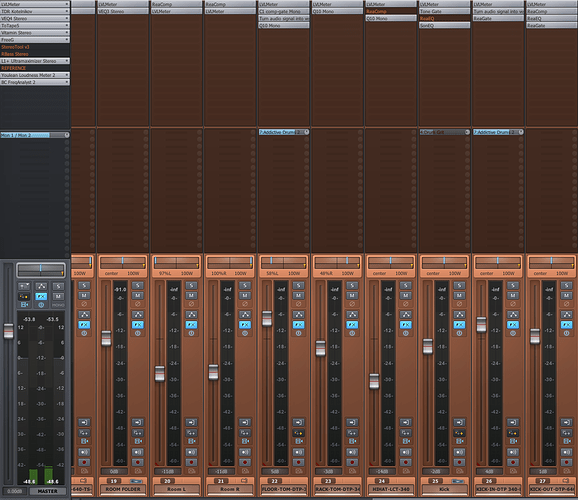Open FreeG plugin dropdown arrow on master
This screenshot has width=578, height=500.
click(67, 39)
